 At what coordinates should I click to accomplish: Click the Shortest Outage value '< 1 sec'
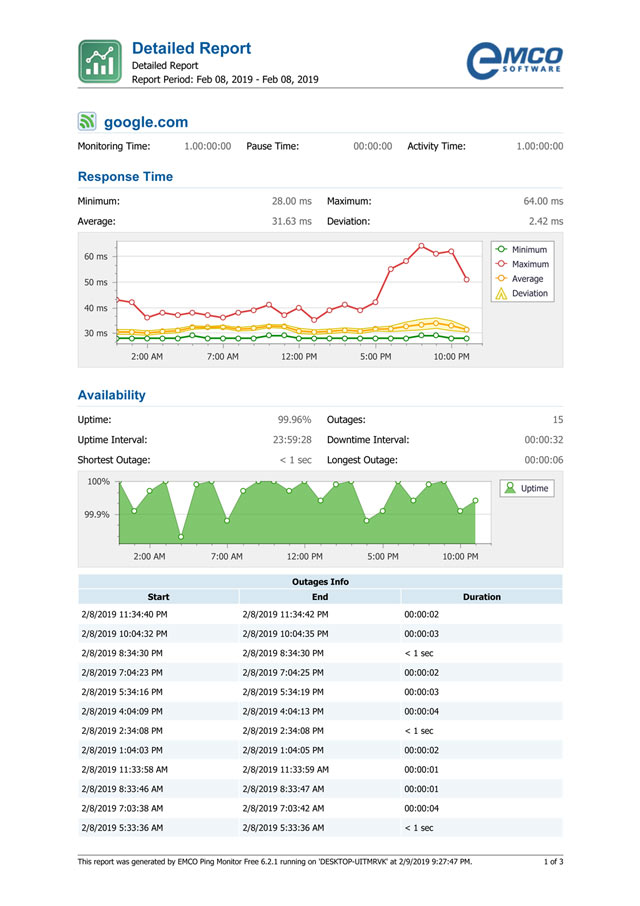[296, 460]
